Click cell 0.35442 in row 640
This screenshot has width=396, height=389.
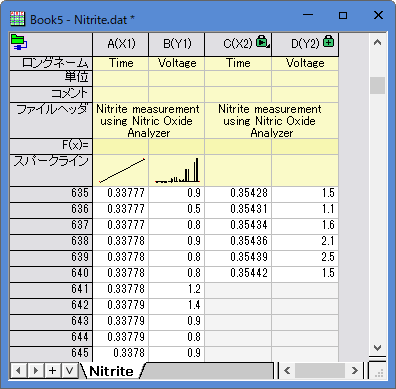(238, 273)
